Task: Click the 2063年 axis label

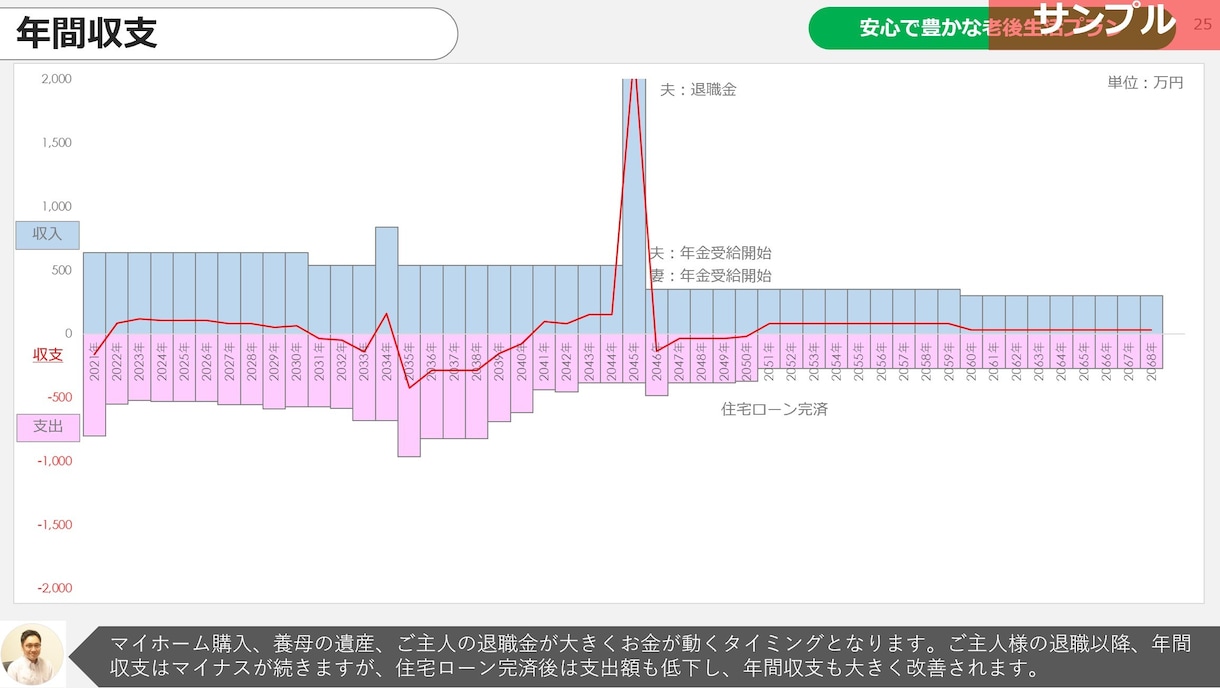Action: point(1039,362)
